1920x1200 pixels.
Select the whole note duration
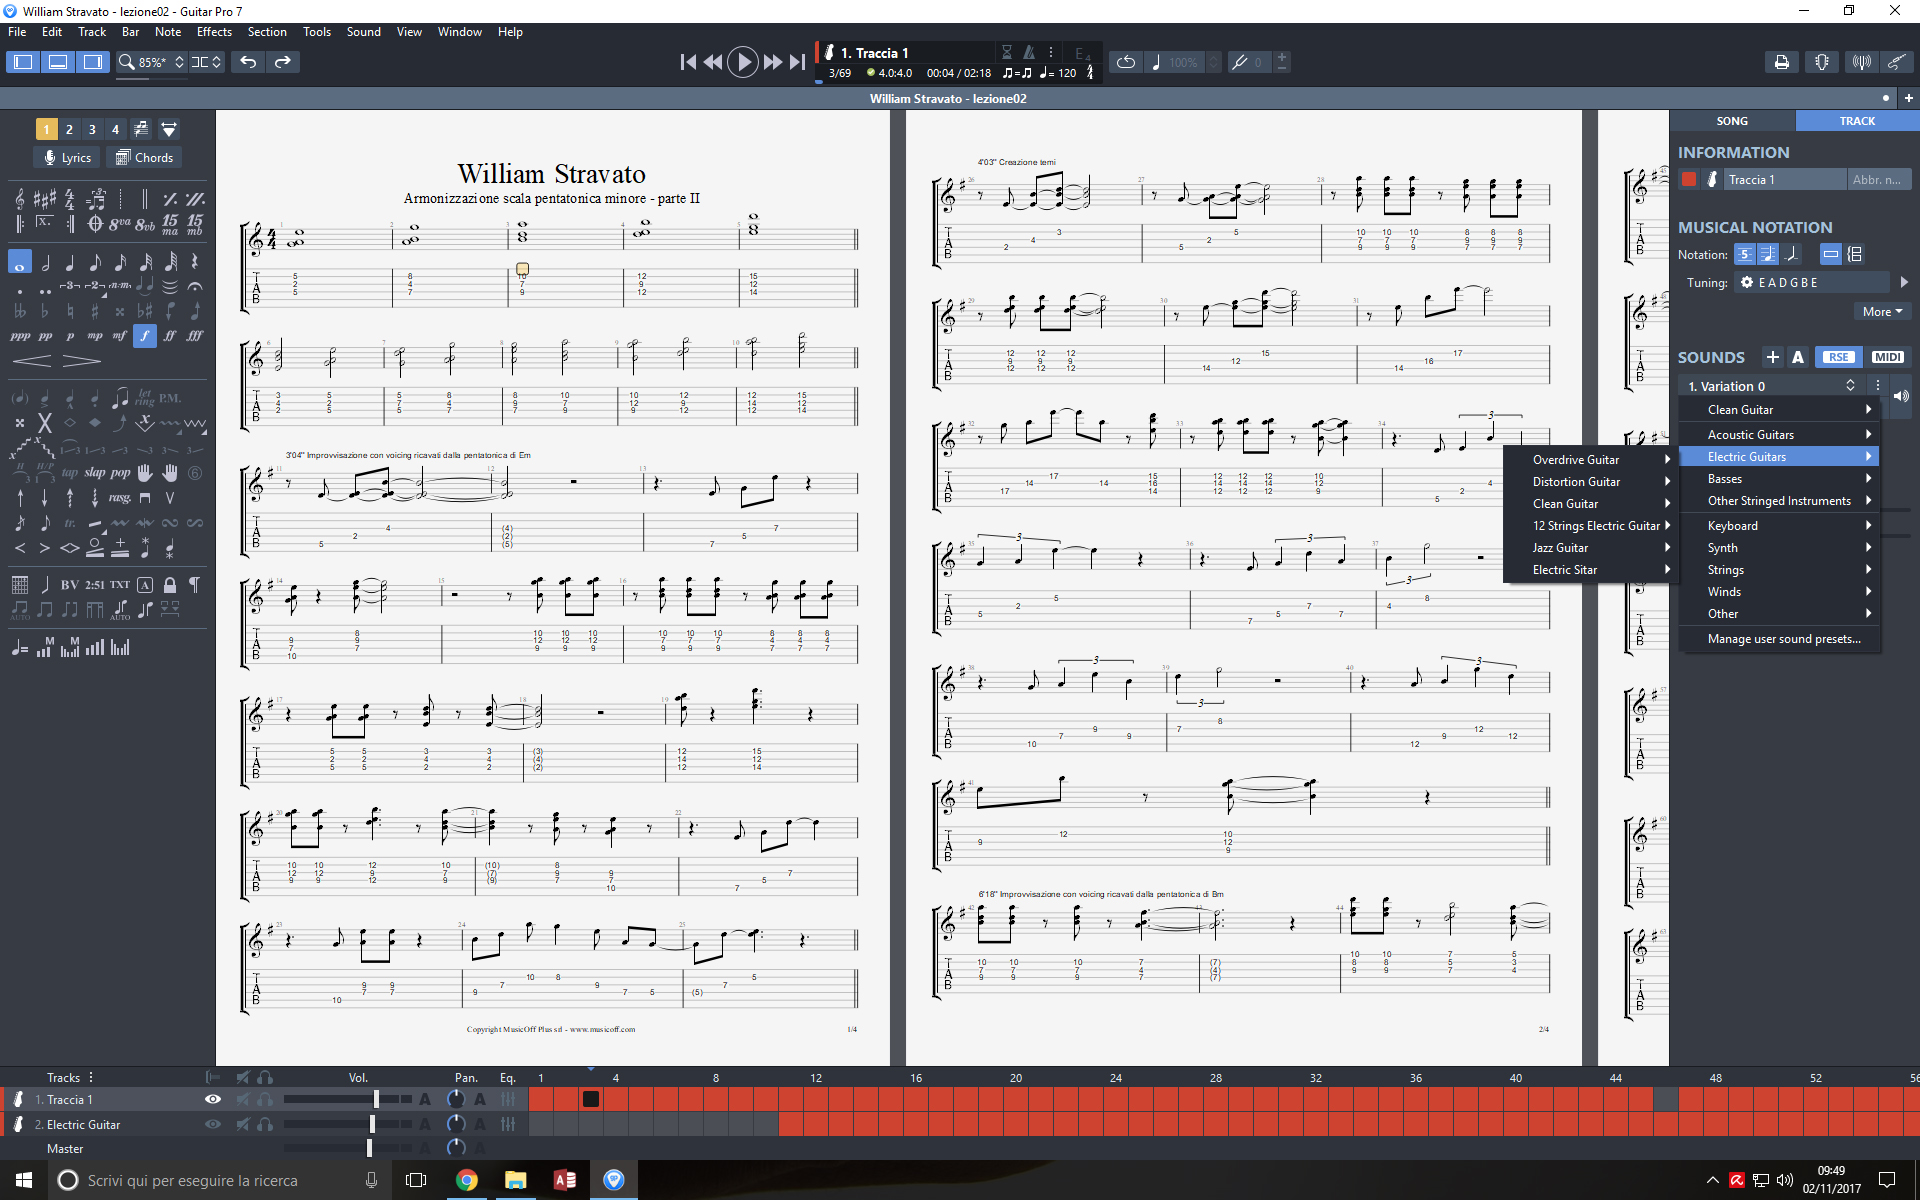[19, 263]
